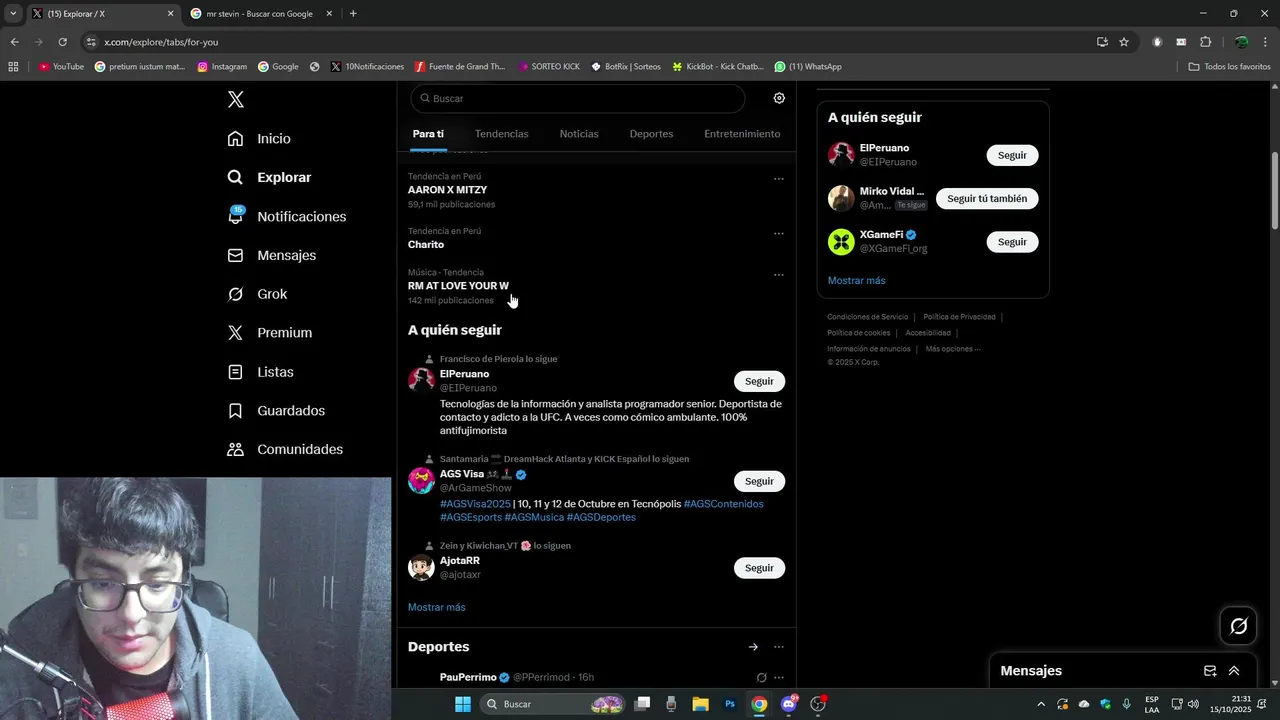
Task: Click Grok icon on PauPerrimo post
Action: tap(761, 678)
